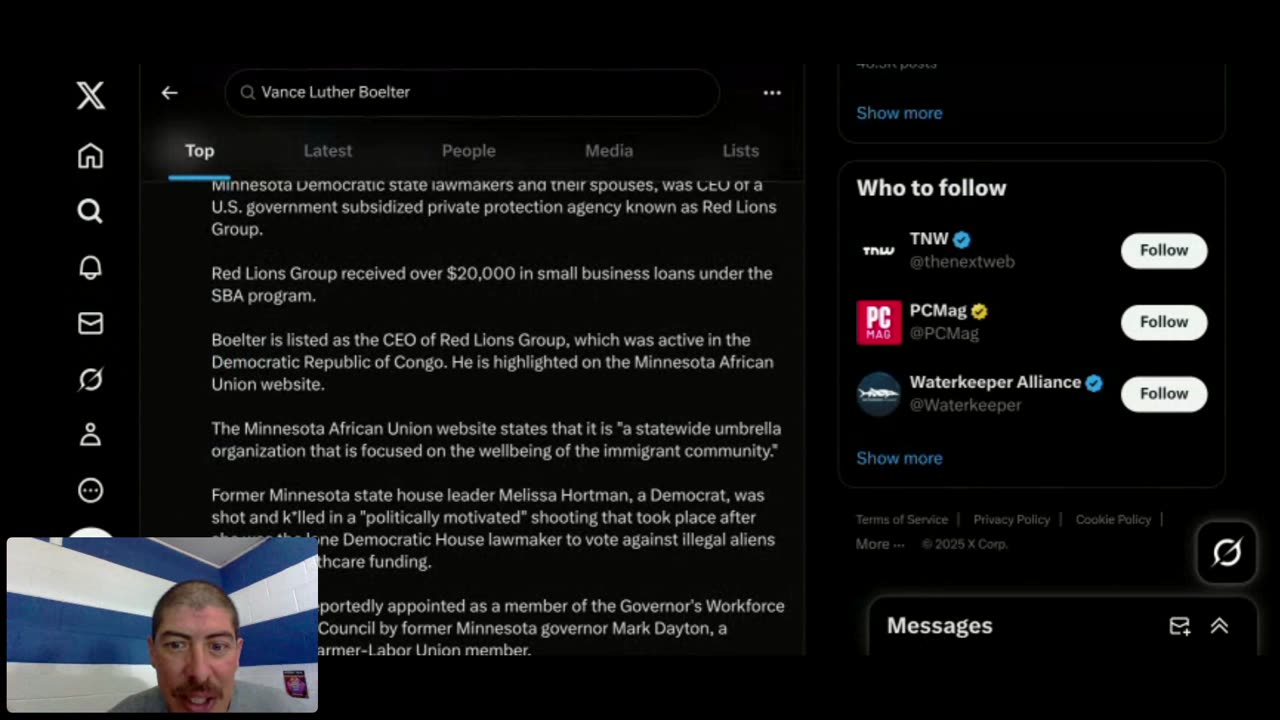1280x720 pixels.
Task: Click Waterkeeper Alliance verified badge
Action: [x=1094, y=383]
